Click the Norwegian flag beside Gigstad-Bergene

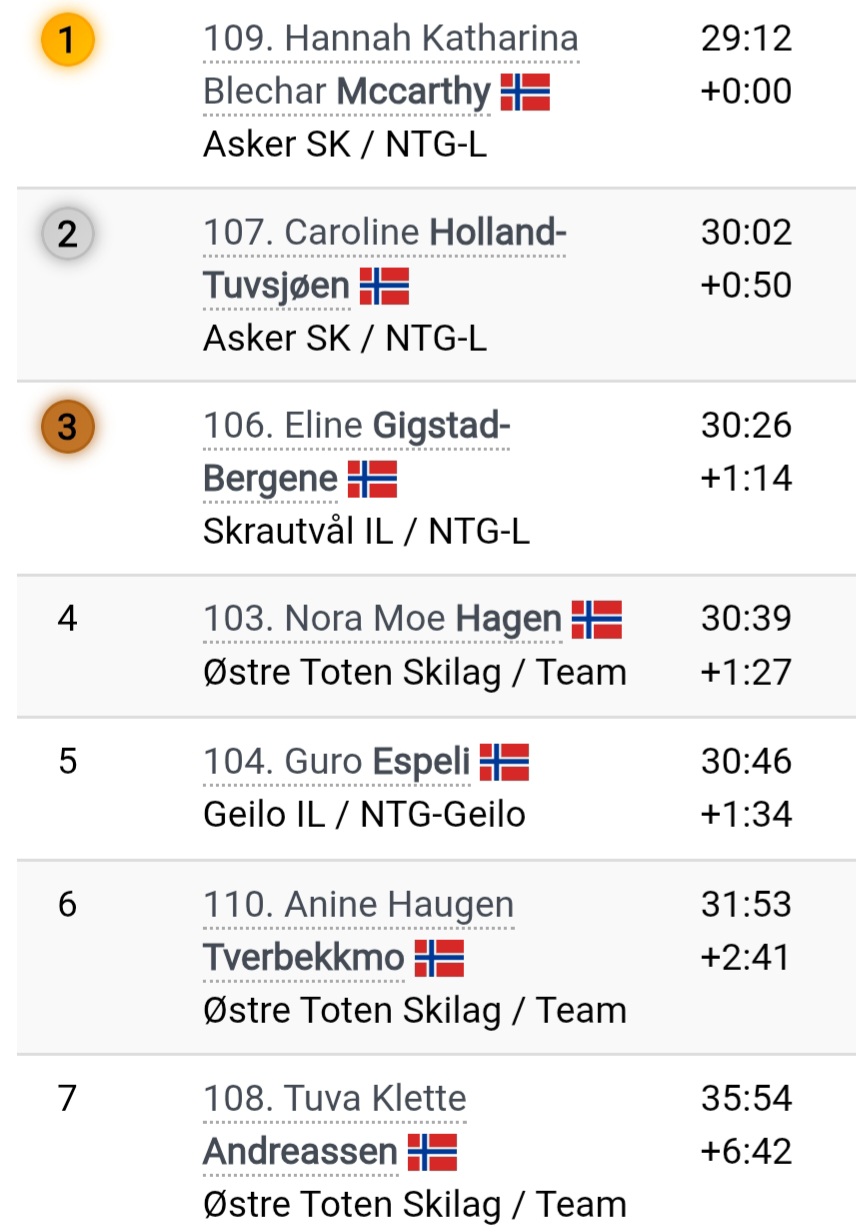(372, 480)
